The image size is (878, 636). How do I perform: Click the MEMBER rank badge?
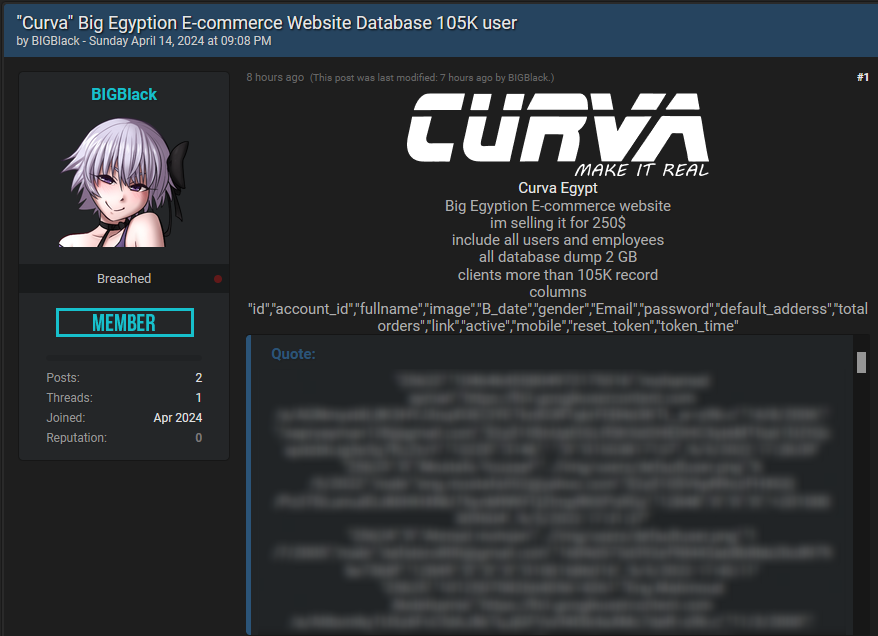[x=124, y=322]
